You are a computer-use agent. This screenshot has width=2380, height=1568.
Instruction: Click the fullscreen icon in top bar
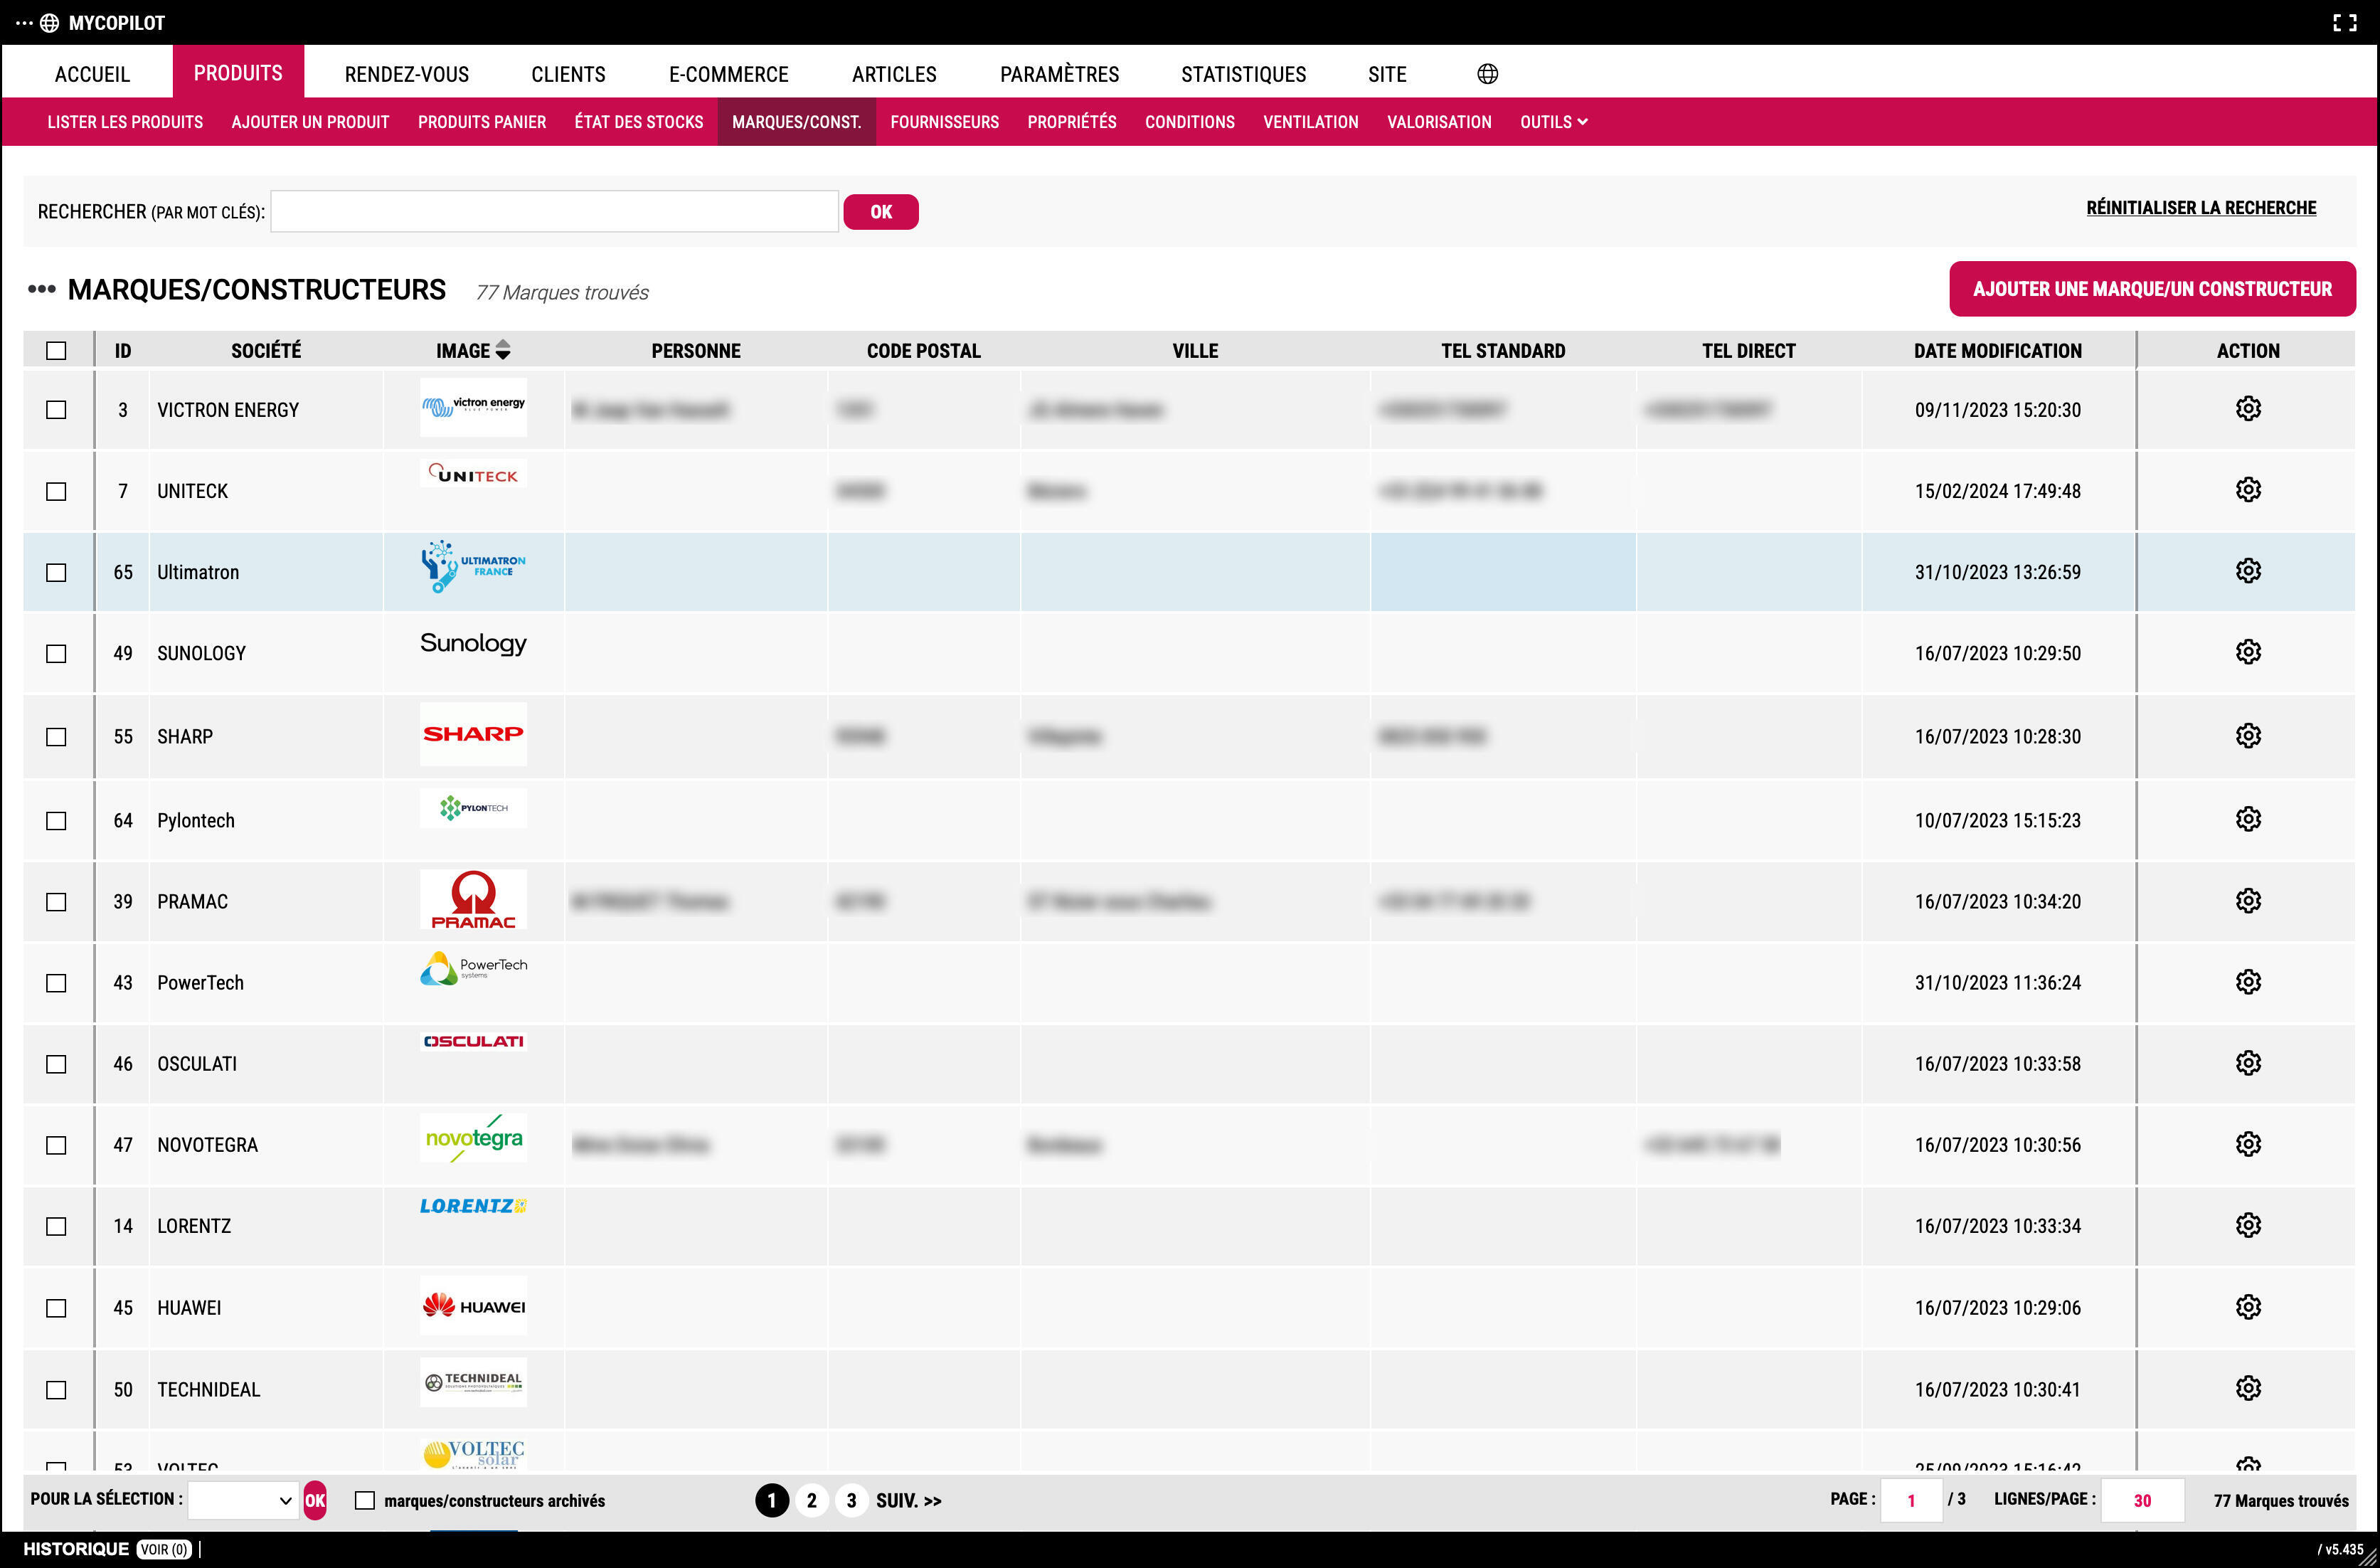point(2345,23)
